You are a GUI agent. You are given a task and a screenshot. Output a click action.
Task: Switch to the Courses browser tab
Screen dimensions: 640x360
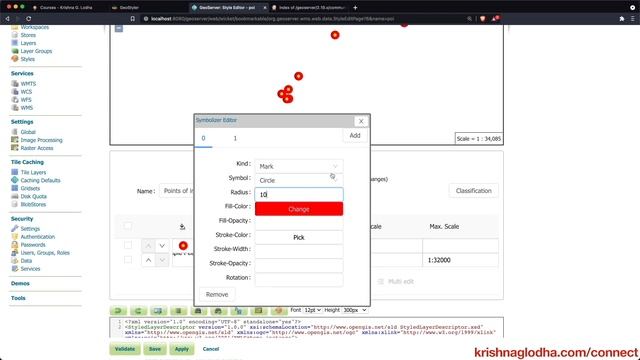coord(65,7)
